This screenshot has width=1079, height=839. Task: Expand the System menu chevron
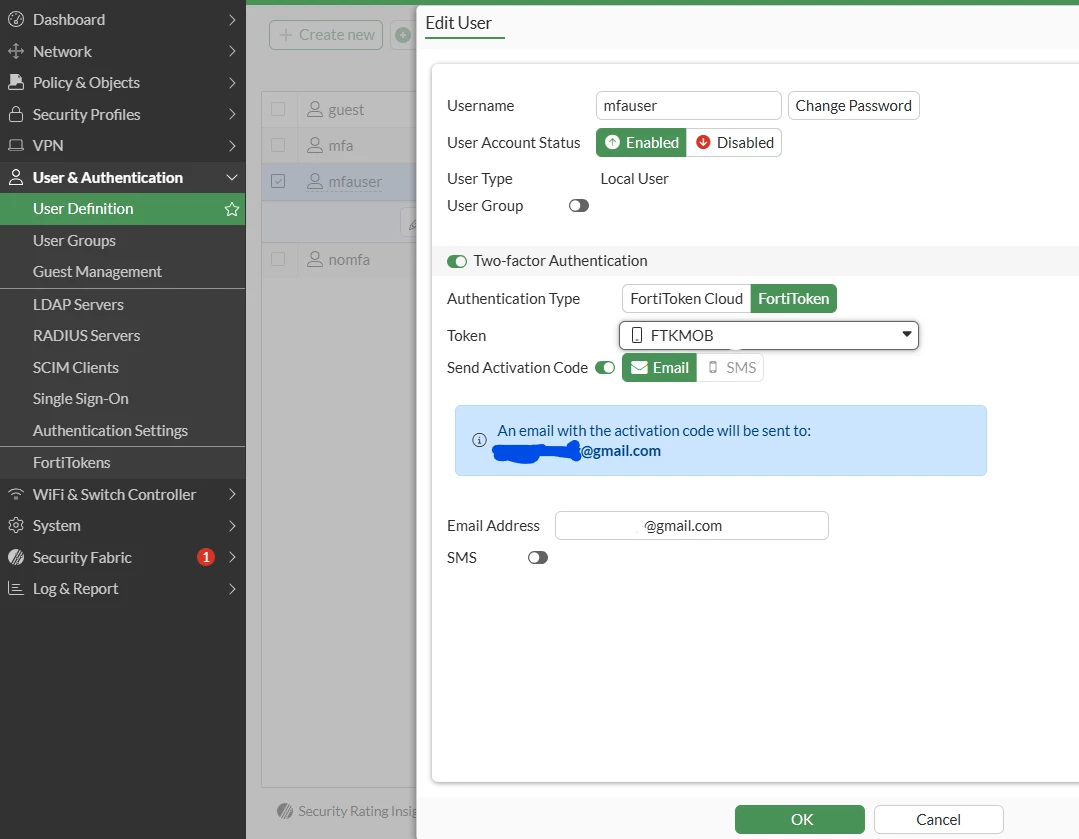point(232,526)
